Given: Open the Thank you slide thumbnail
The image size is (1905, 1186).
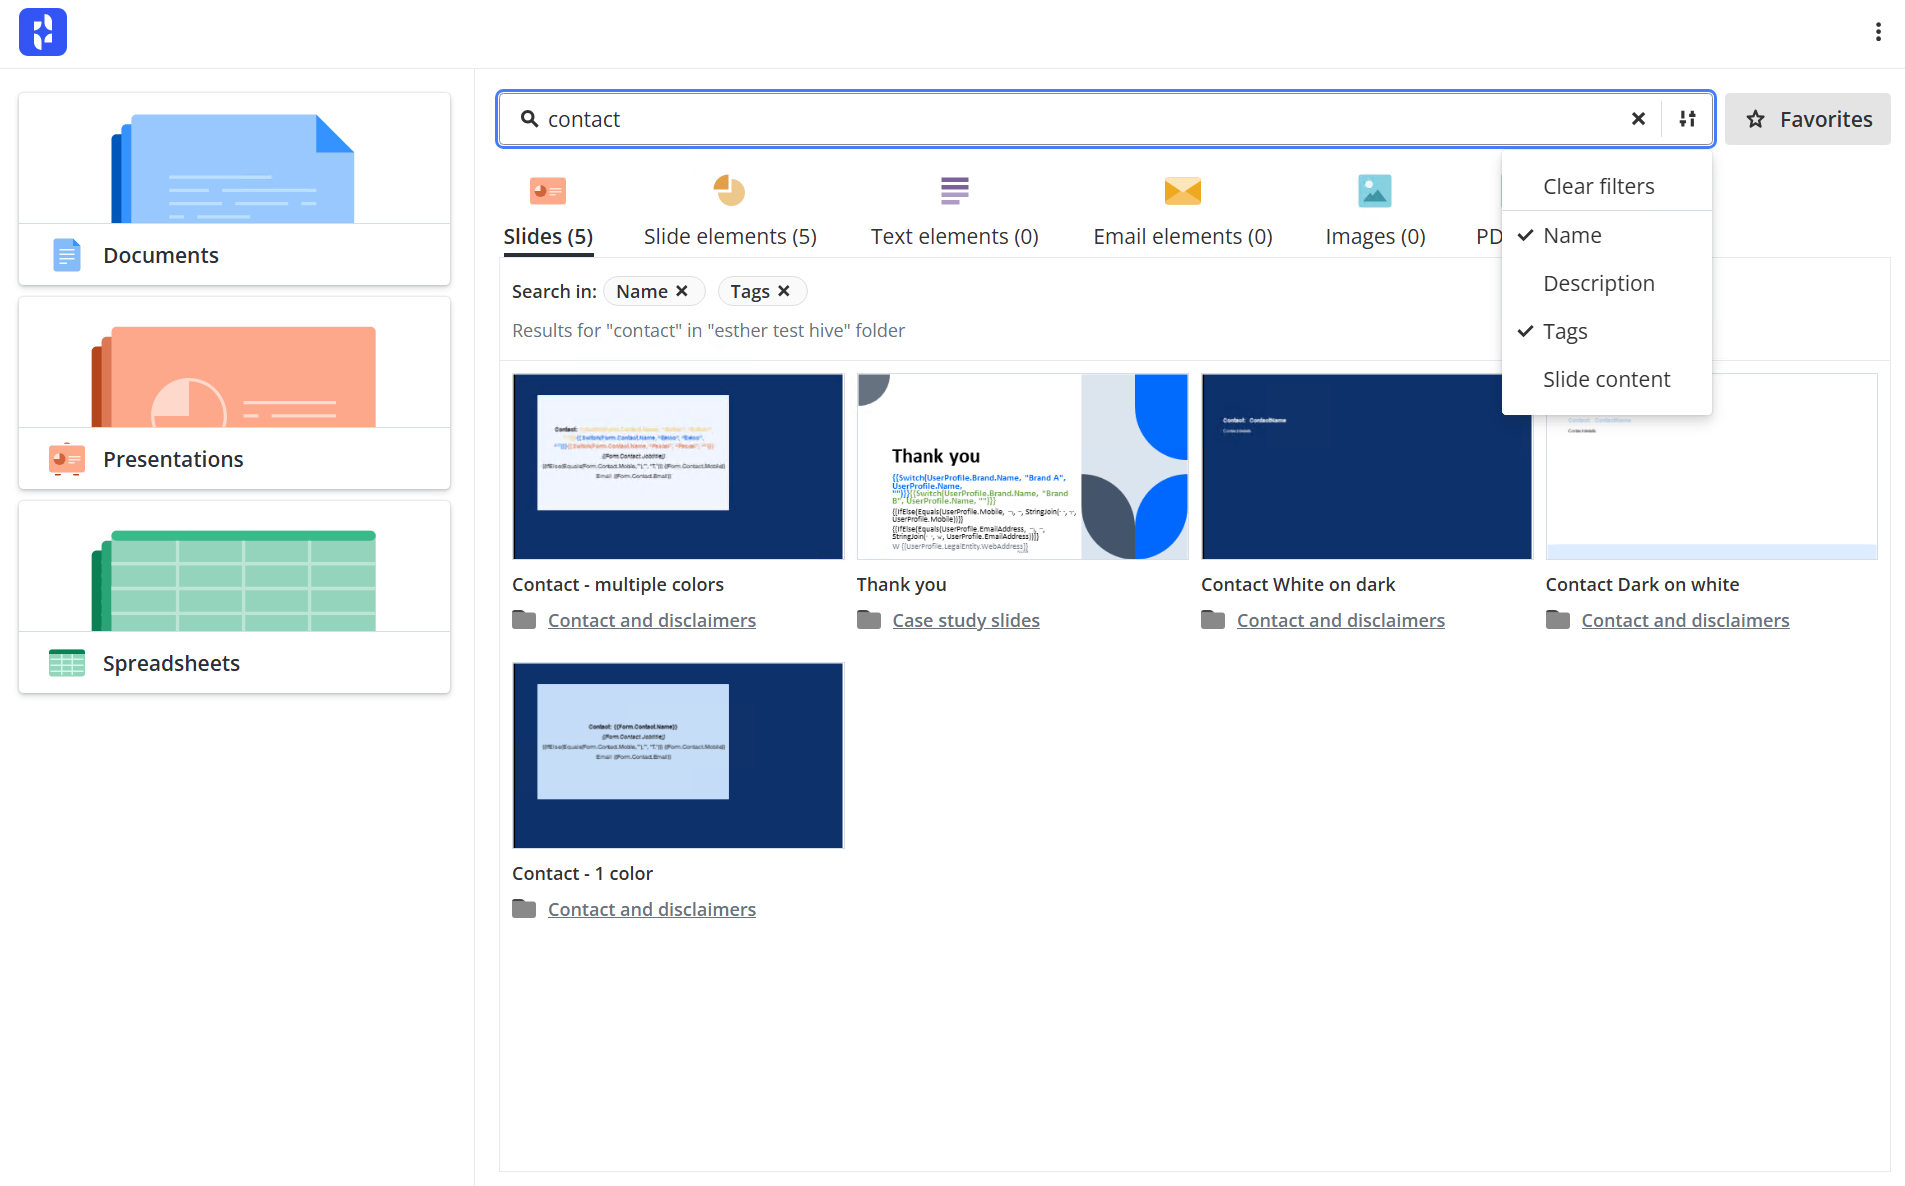Looking at the screenshot, I should [x=1022, y=466].
